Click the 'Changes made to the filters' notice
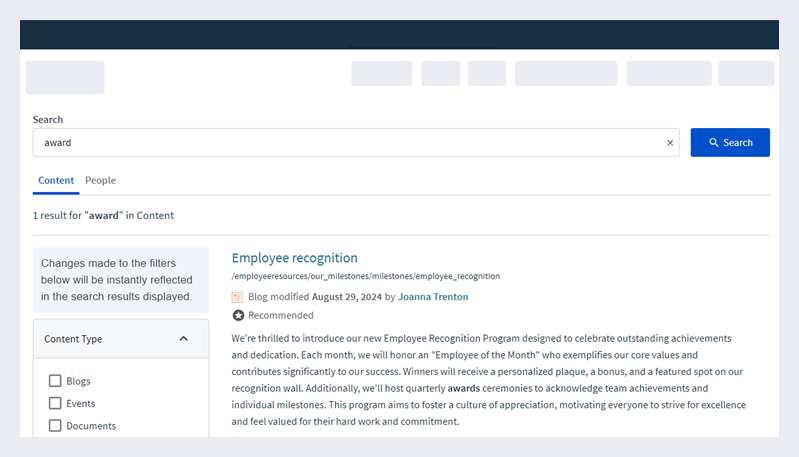Image resolution: width=799 pixels, height=457 pixels. point(121,280)
